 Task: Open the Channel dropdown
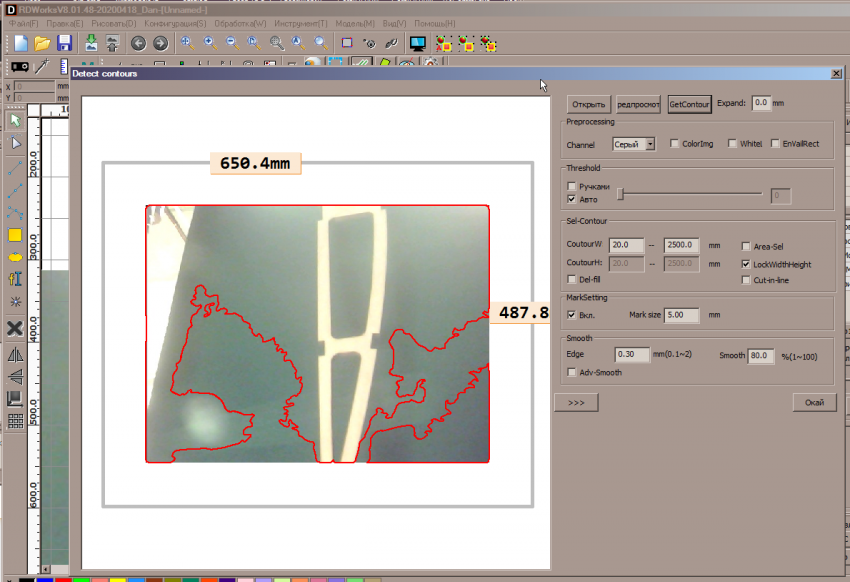click(x=650, y=144)
